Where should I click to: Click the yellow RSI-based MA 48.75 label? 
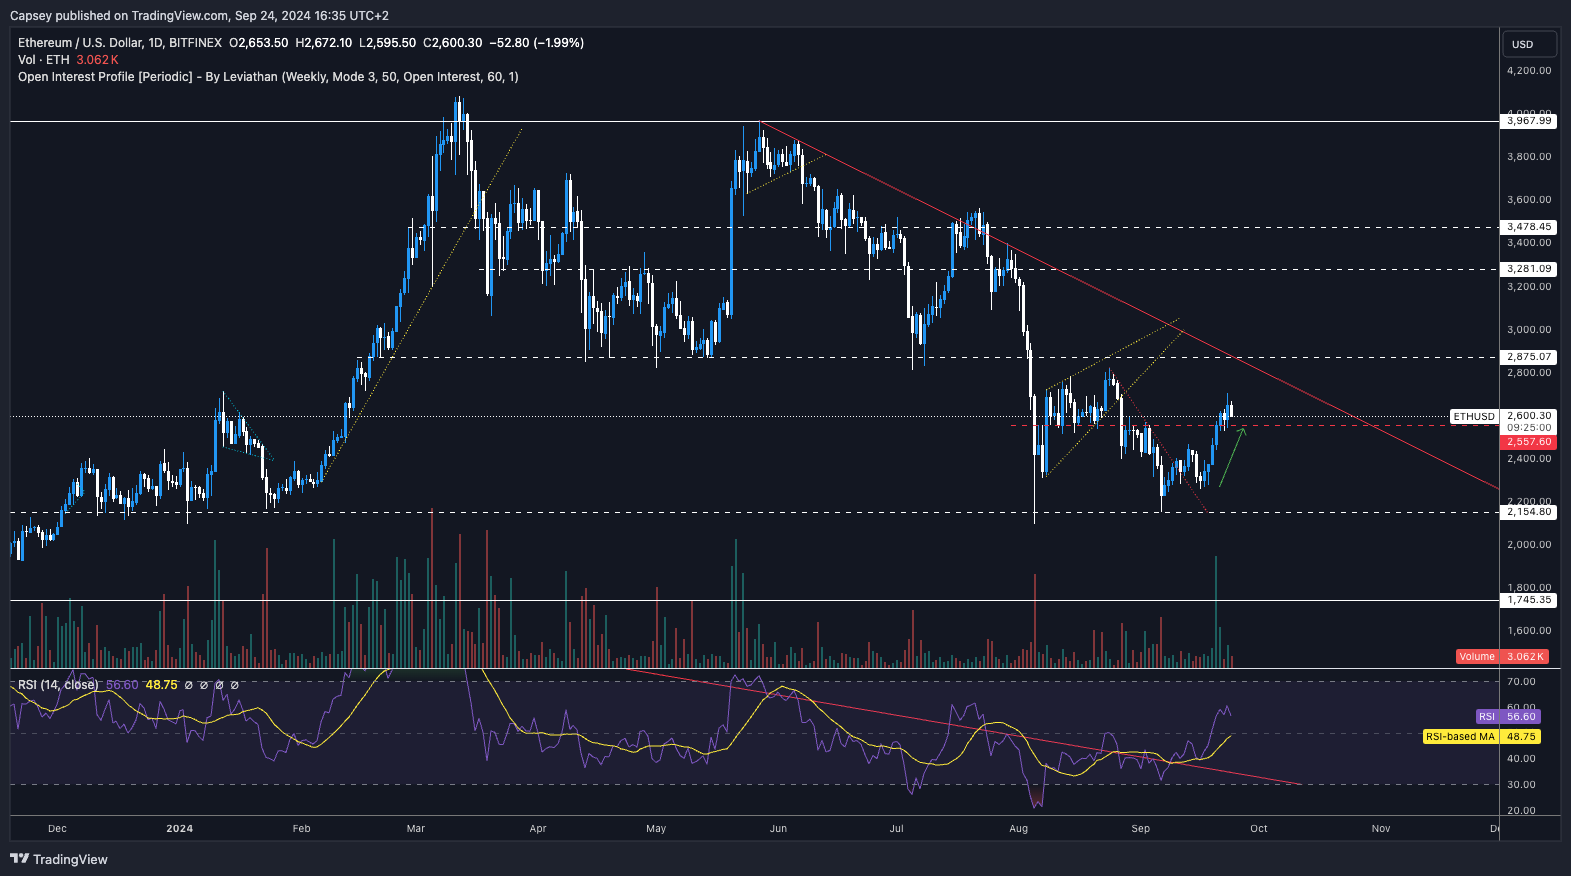tap(1481, 737)
